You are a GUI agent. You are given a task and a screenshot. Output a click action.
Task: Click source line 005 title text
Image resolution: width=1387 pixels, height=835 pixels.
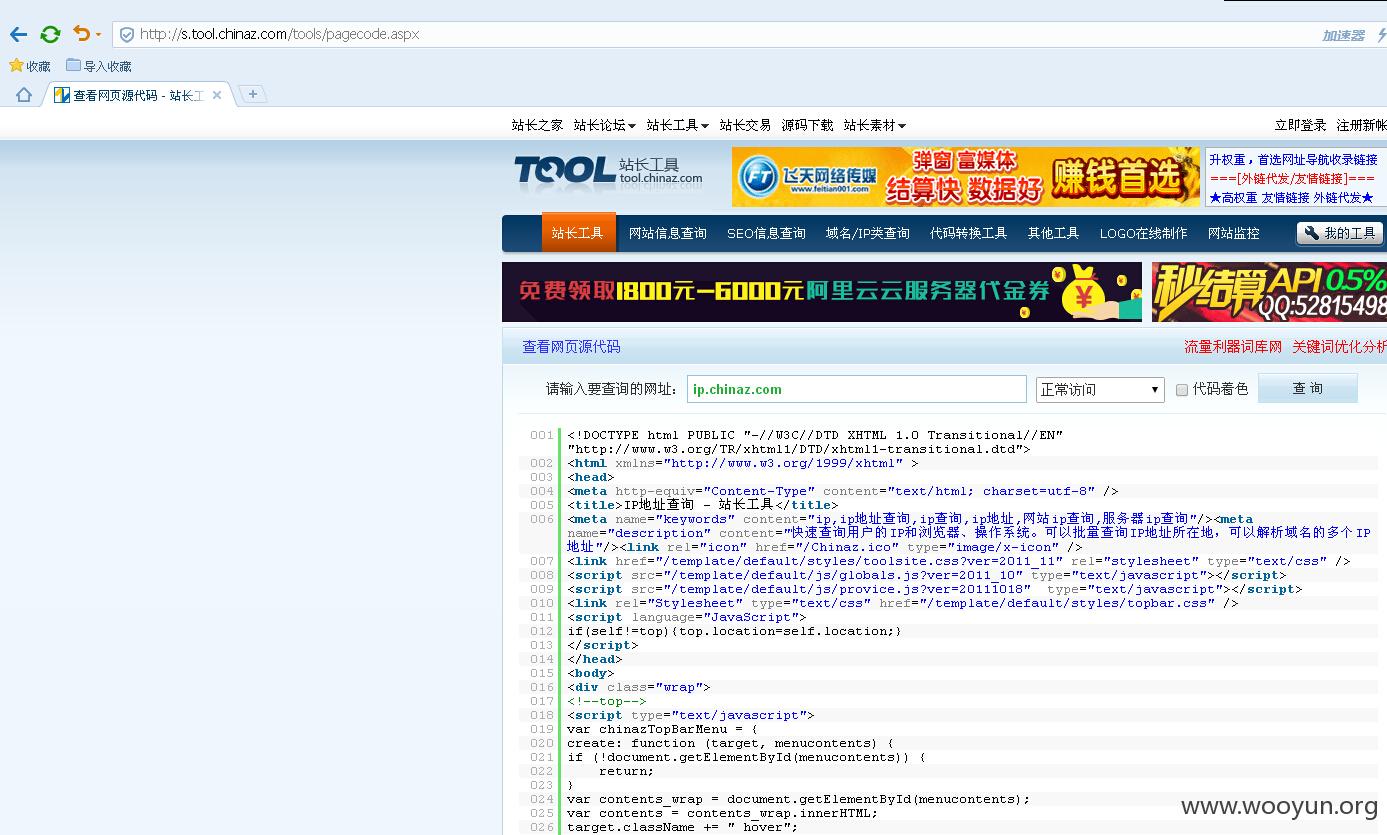point(703,505)
